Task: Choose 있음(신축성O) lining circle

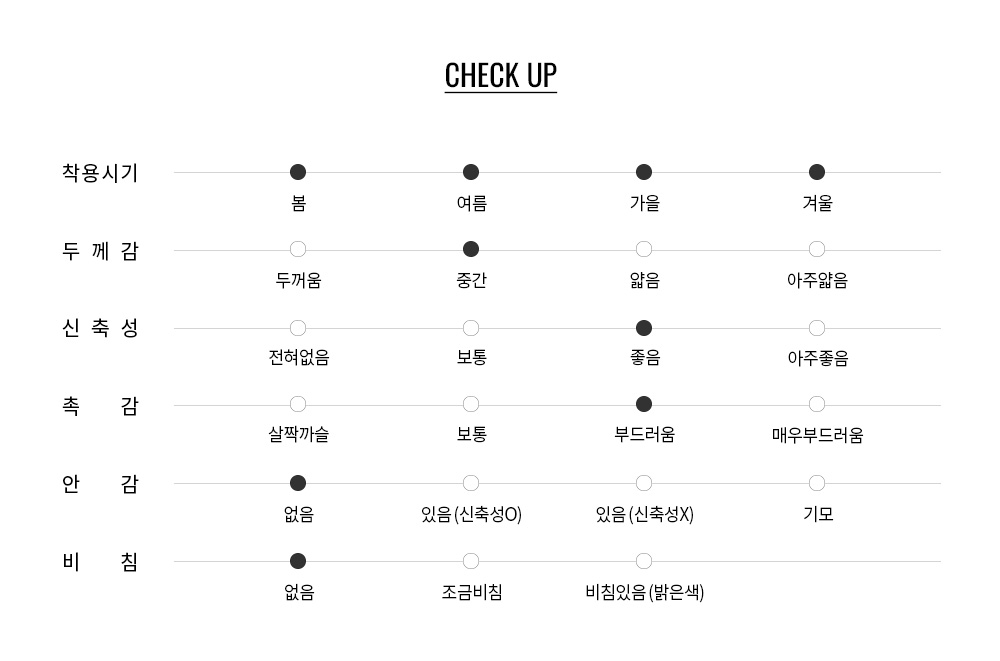Action: click(x=471, y=483)
